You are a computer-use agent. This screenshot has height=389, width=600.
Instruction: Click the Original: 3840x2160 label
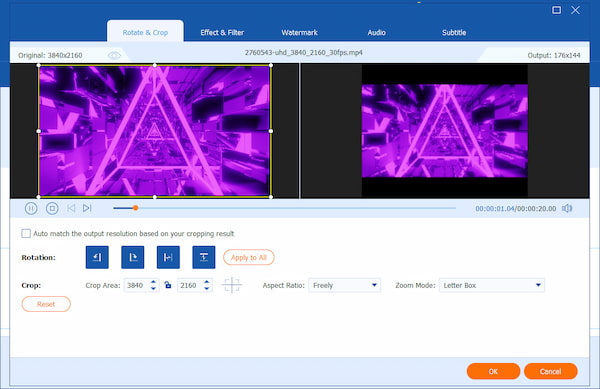pos(50,55)
